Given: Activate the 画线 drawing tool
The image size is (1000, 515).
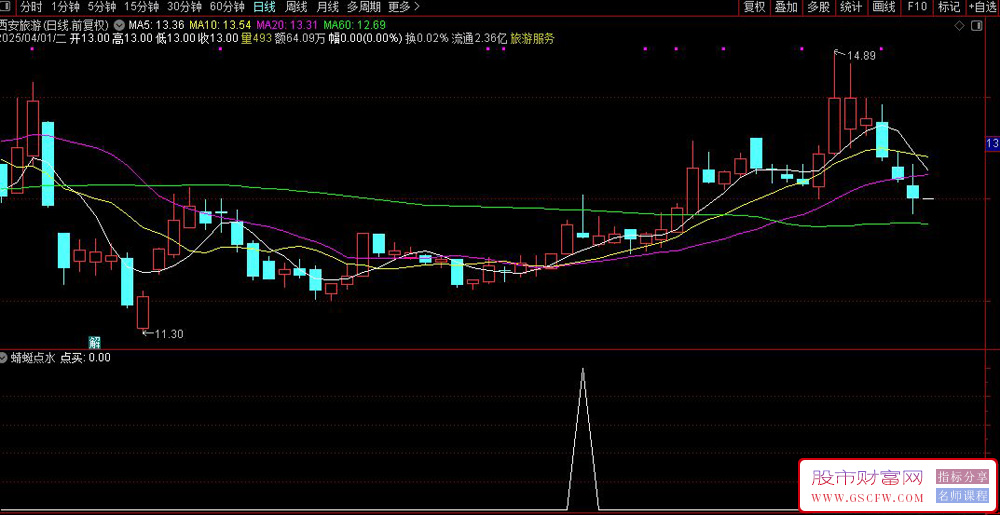Looking at the screenshot, I should point(884,7).
